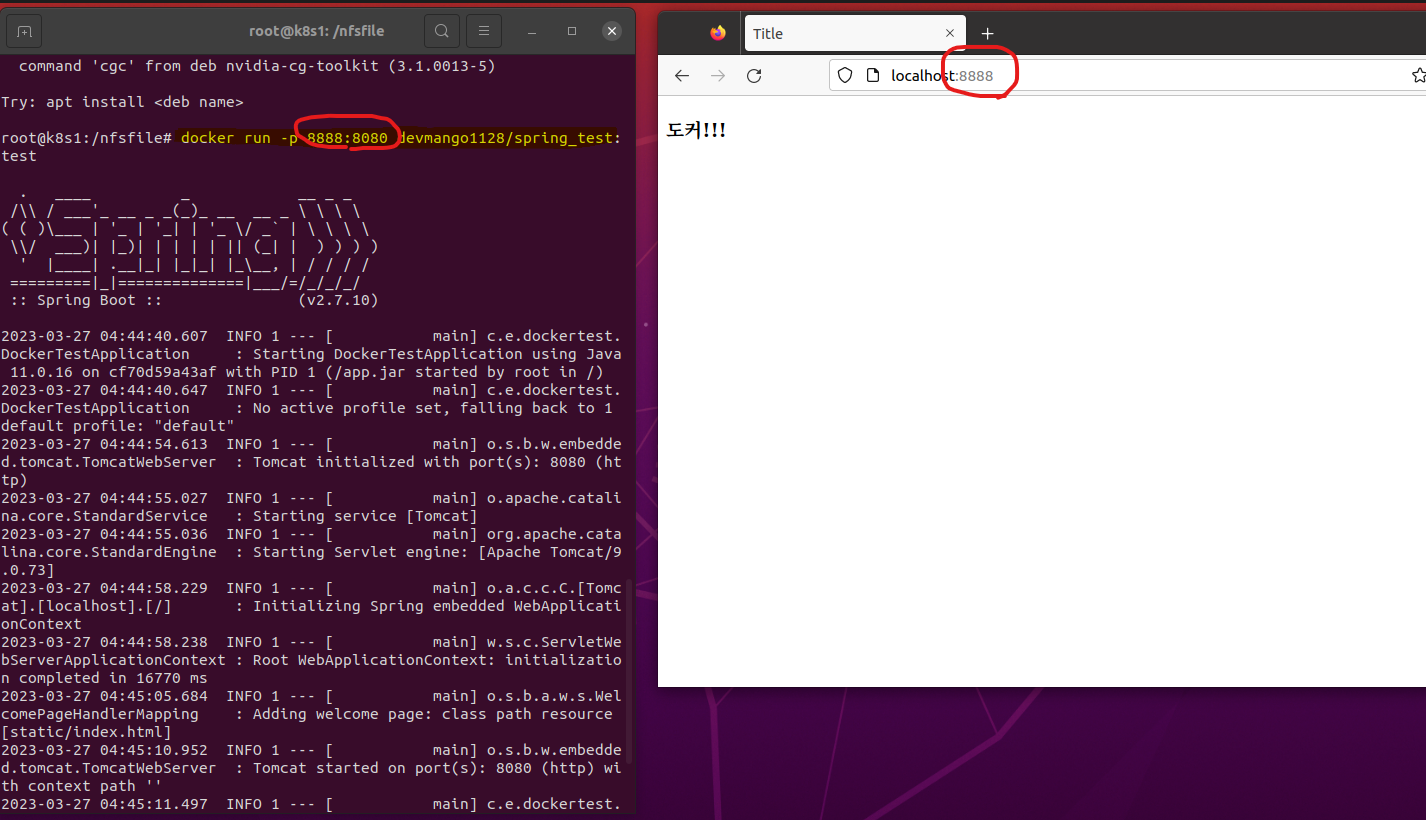This screenshot has width=1426, height=820.
Task: Click the 2023-03-27 04:44:40.607 timestamp
Action: tap(104, 336)
